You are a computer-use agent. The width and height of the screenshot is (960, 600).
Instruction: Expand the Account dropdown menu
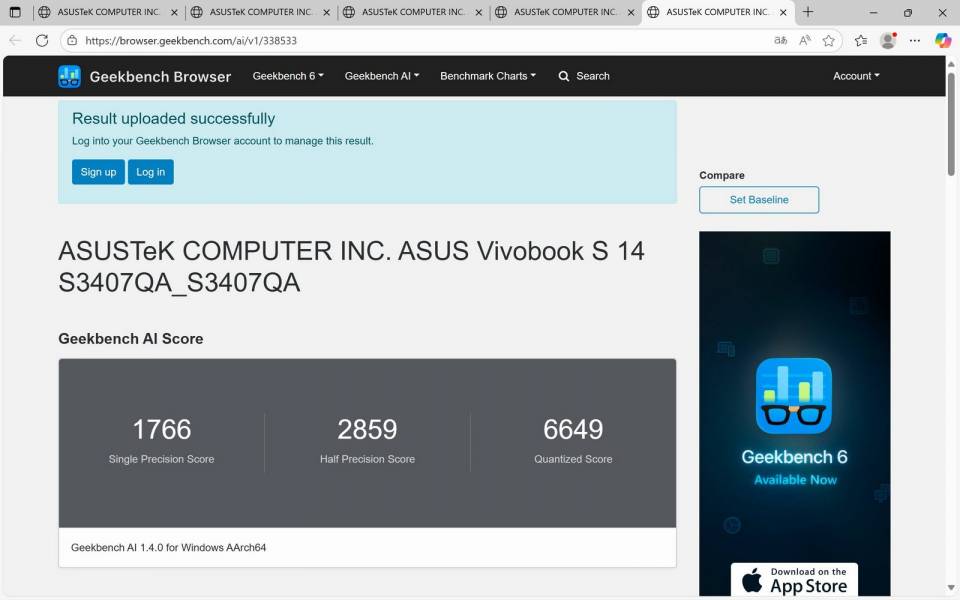[x=856, y=76]
